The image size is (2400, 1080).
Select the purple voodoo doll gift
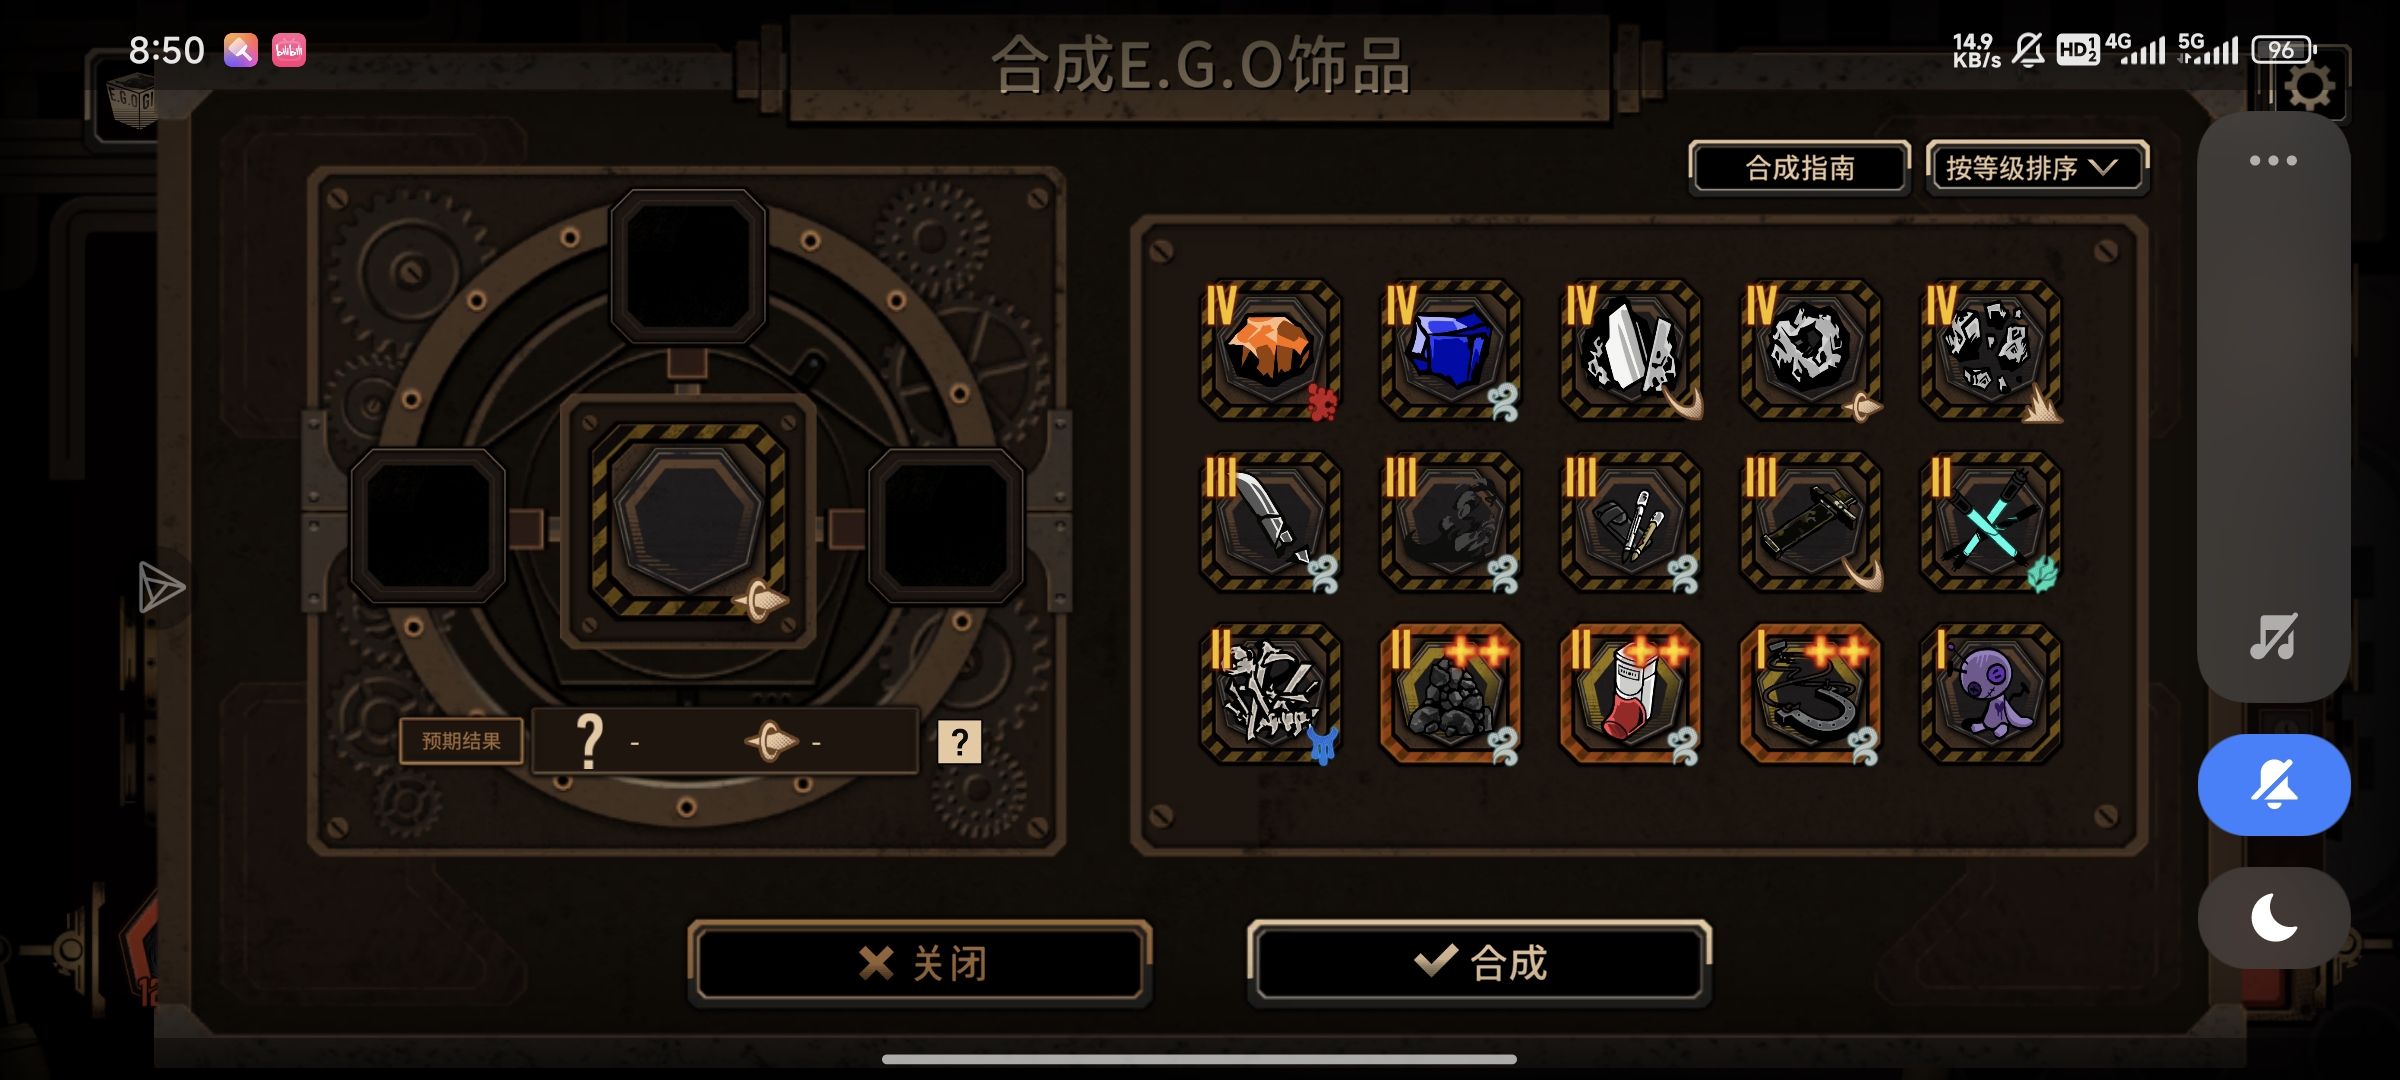[1990, 694]
